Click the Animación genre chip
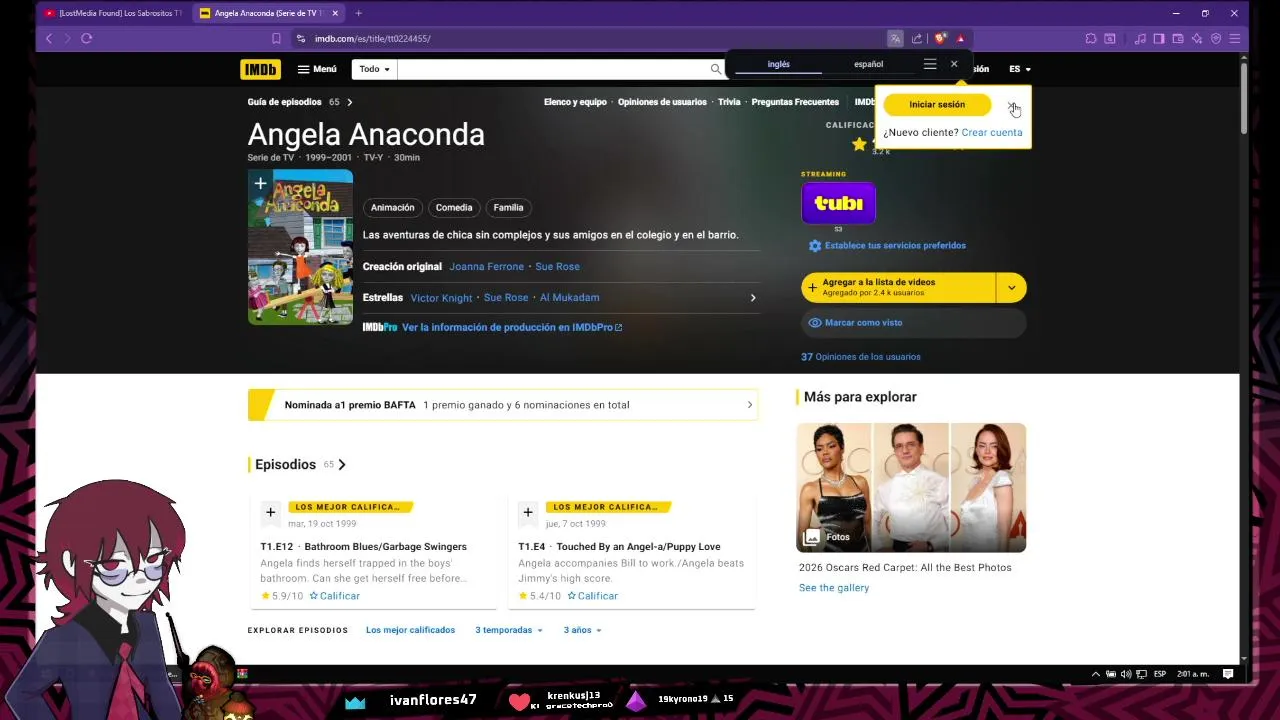 coord(393,207)
